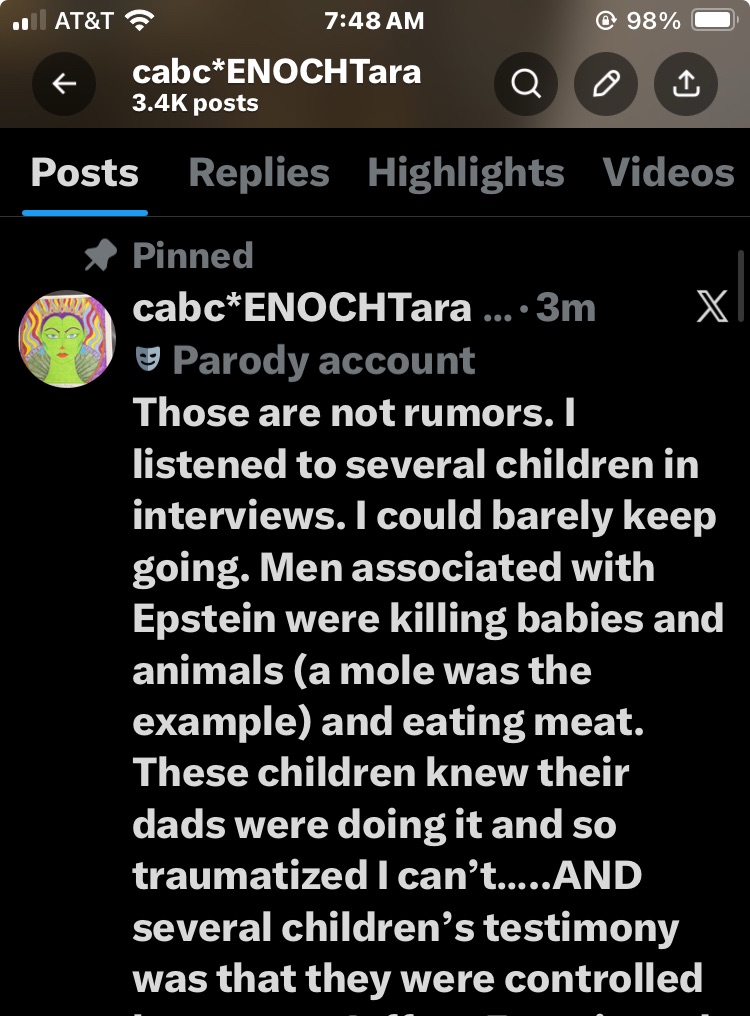Open the Highlights tab
This screenshot has width=750, height=1016.
point(465,174)
